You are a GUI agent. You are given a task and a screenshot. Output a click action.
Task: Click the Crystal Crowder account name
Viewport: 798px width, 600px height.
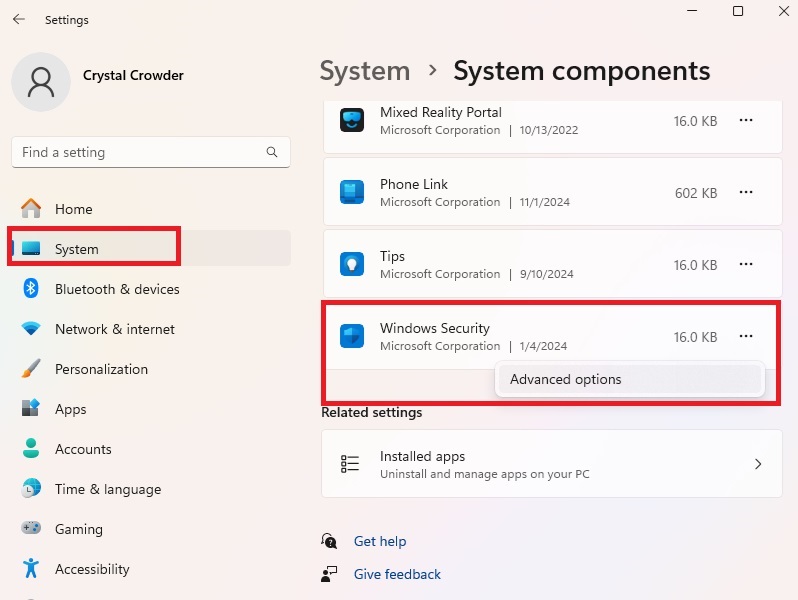tap(133, 75)
